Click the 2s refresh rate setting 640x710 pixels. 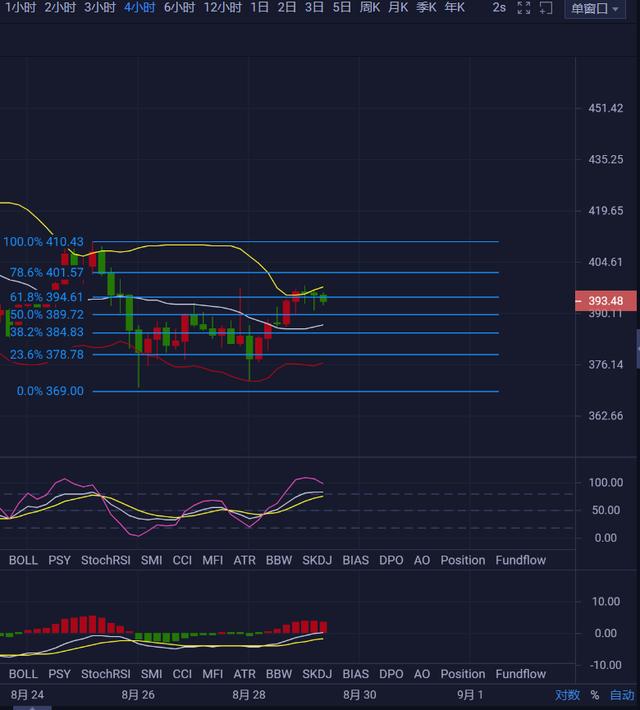tap(499, 8)
